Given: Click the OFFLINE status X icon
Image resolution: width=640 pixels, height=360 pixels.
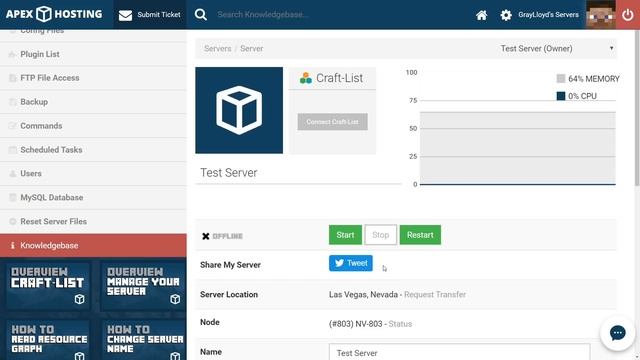Looking at the screenshot, I should click(206, 236).
